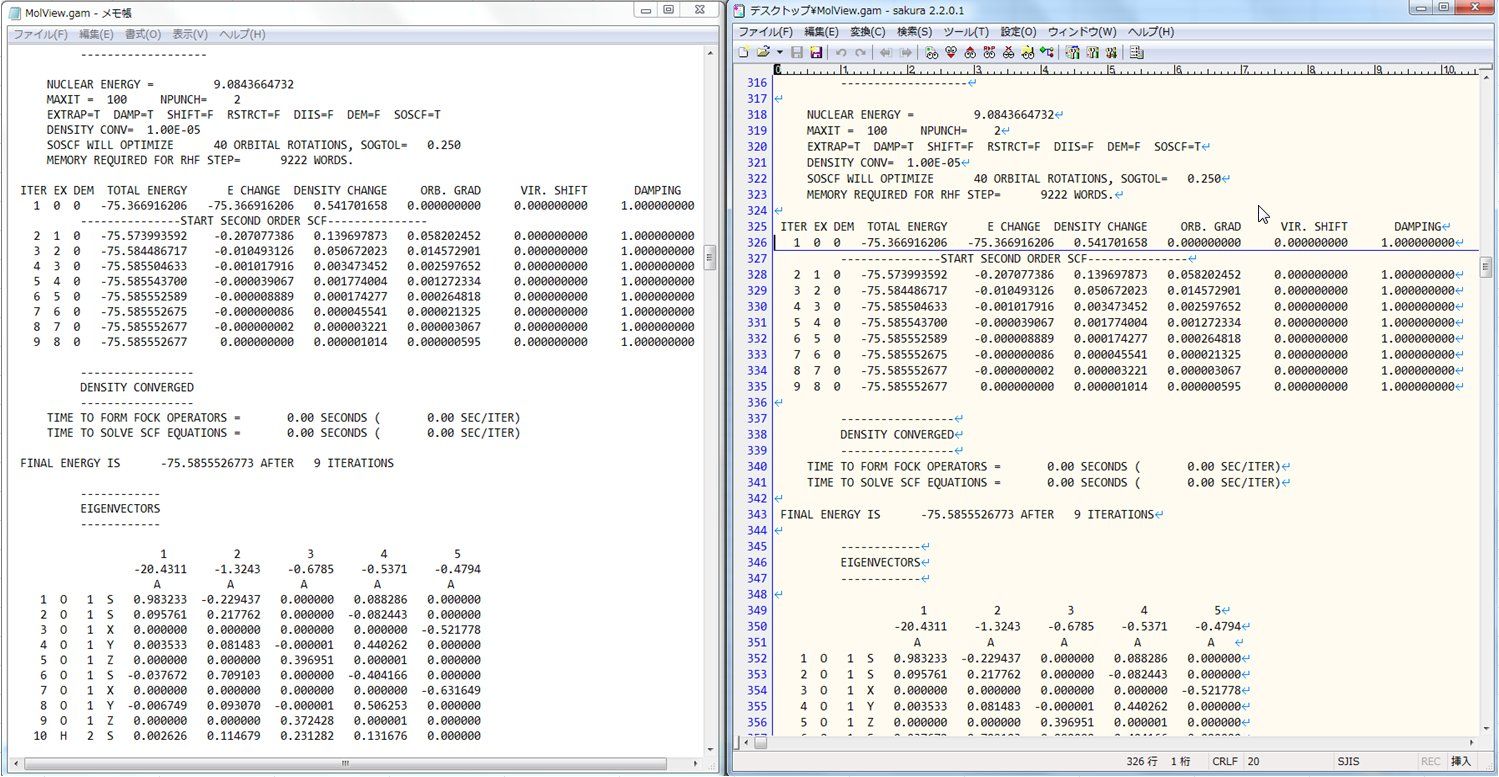
Task: Click '1 桁' column indicator in status bar
Action: 1183,762
